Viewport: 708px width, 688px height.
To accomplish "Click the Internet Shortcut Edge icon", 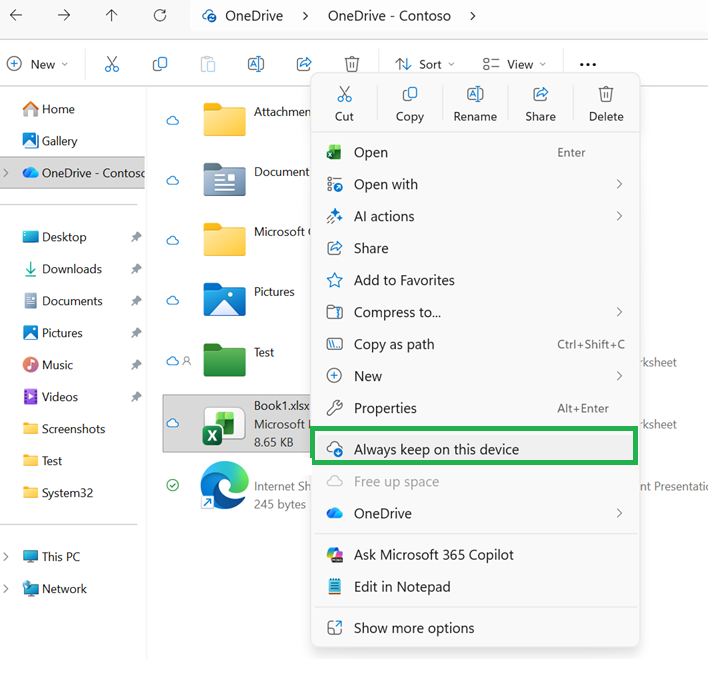I will click(224, 485).
